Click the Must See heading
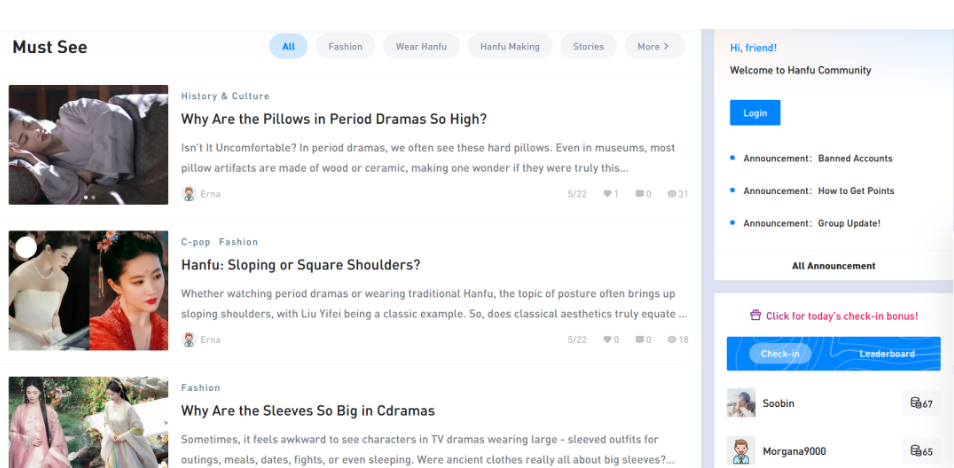Screen dimensions: 954x468 [50, 47]
